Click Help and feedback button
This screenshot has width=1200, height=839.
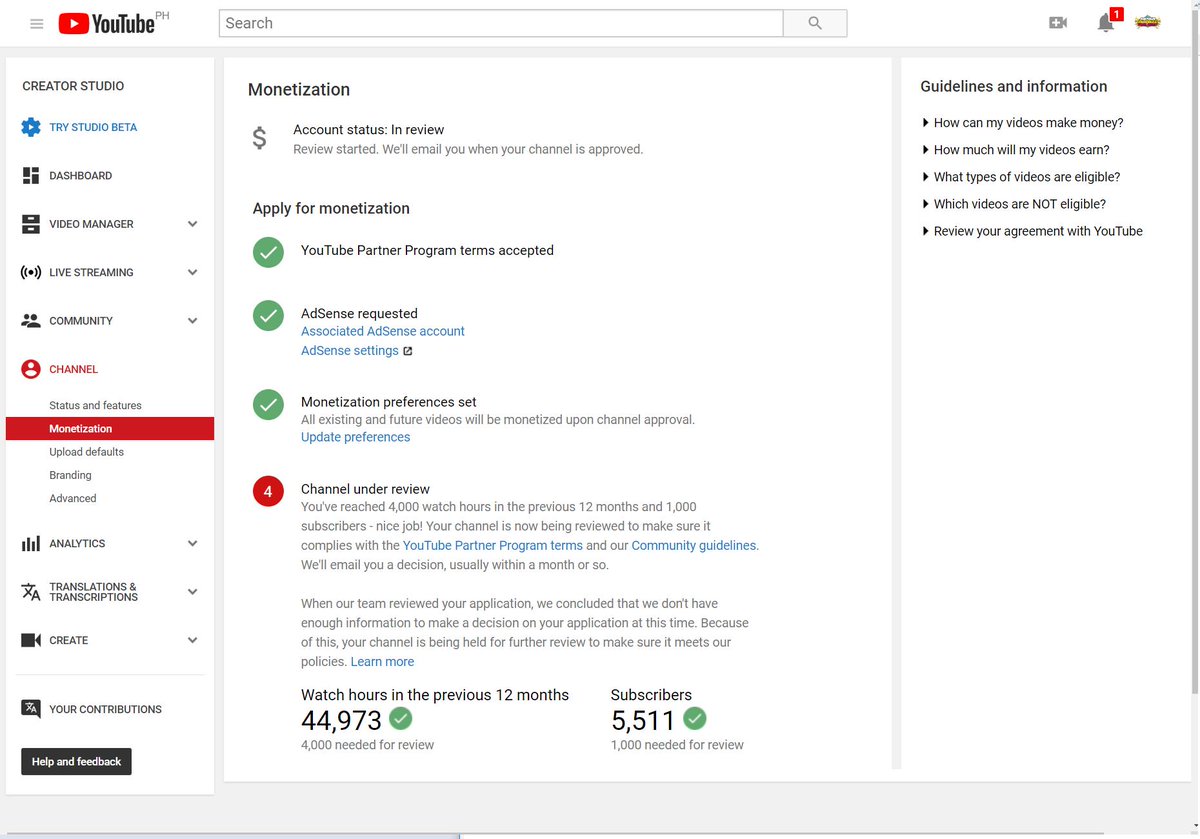pyautogui.click(x=76, y=762)
